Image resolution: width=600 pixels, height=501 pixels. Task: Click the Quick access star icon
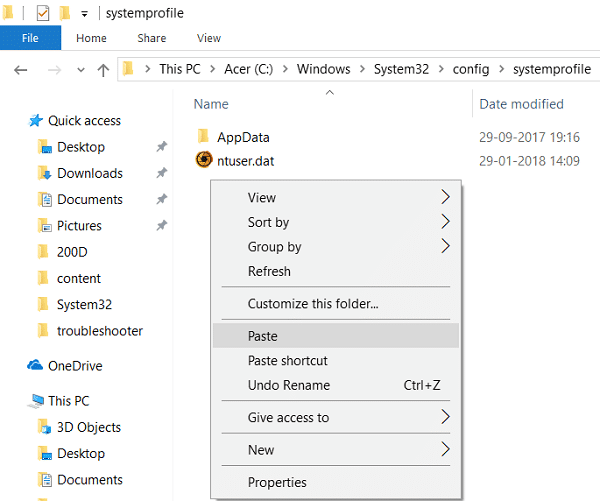pyautogui.click(x=36, y=121)
